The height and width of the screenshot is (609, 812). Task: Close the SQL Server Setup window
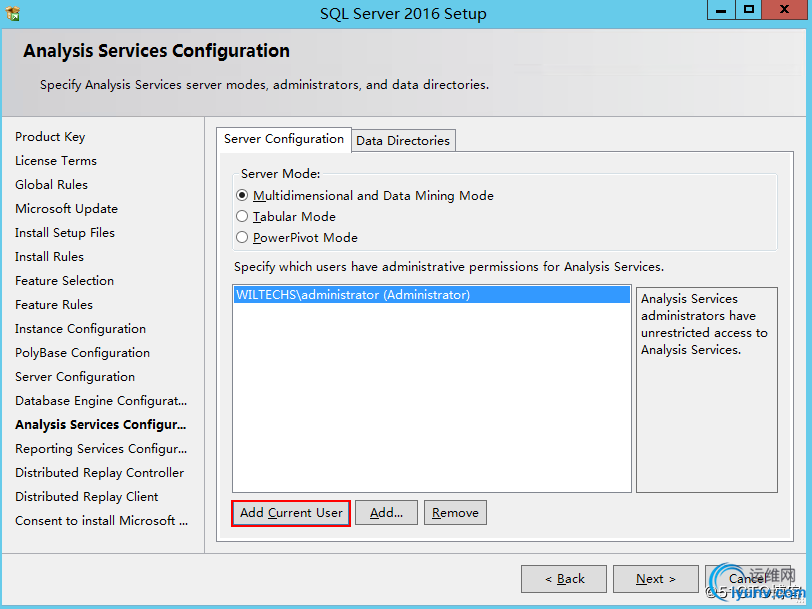point(785,9)
